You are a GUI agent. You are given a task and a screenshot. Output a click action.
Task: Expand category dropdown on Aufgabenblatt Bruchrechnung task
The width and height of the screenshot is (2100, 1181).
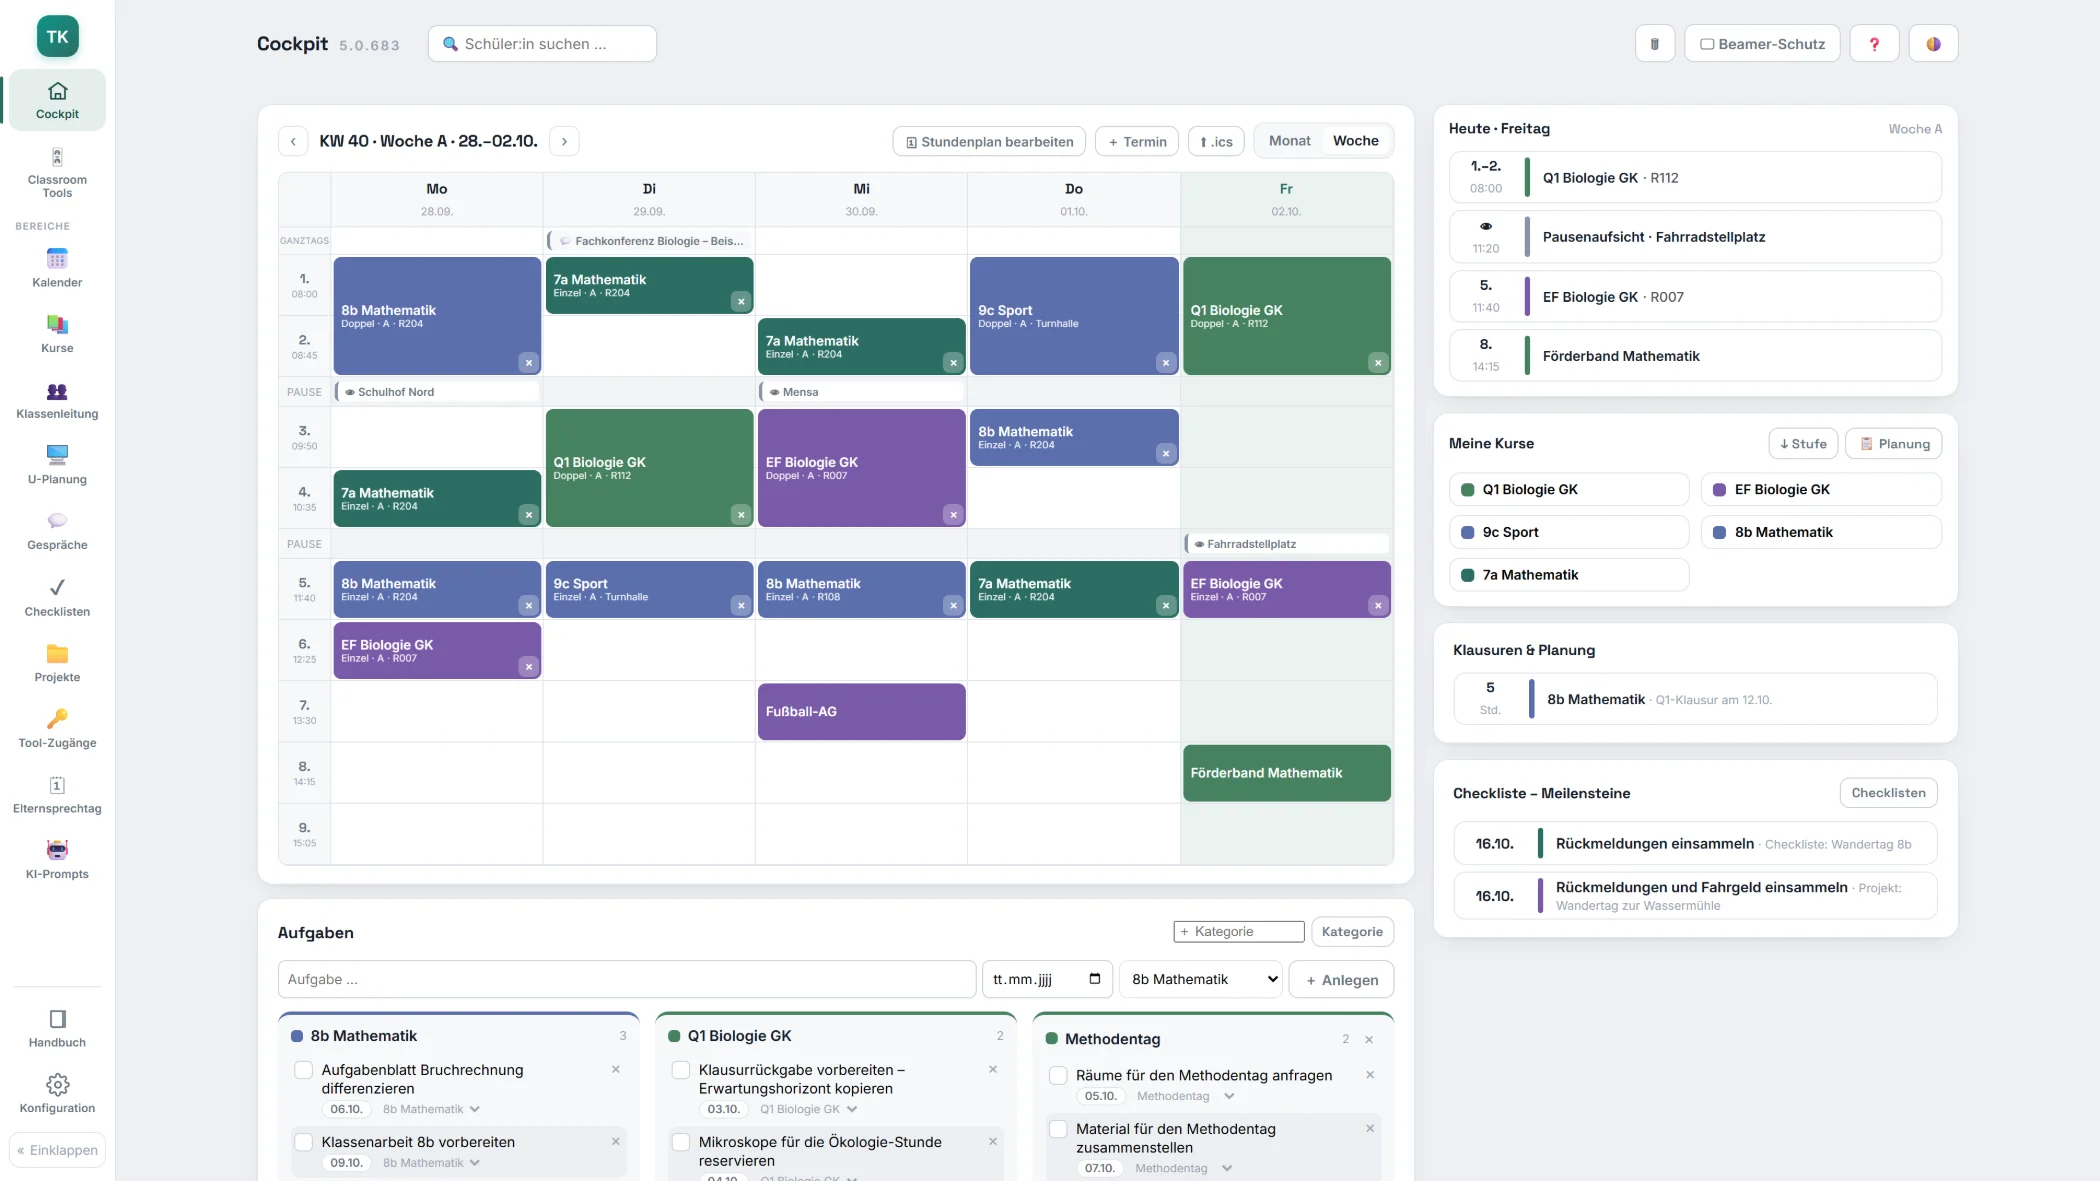pos(432,1109)
